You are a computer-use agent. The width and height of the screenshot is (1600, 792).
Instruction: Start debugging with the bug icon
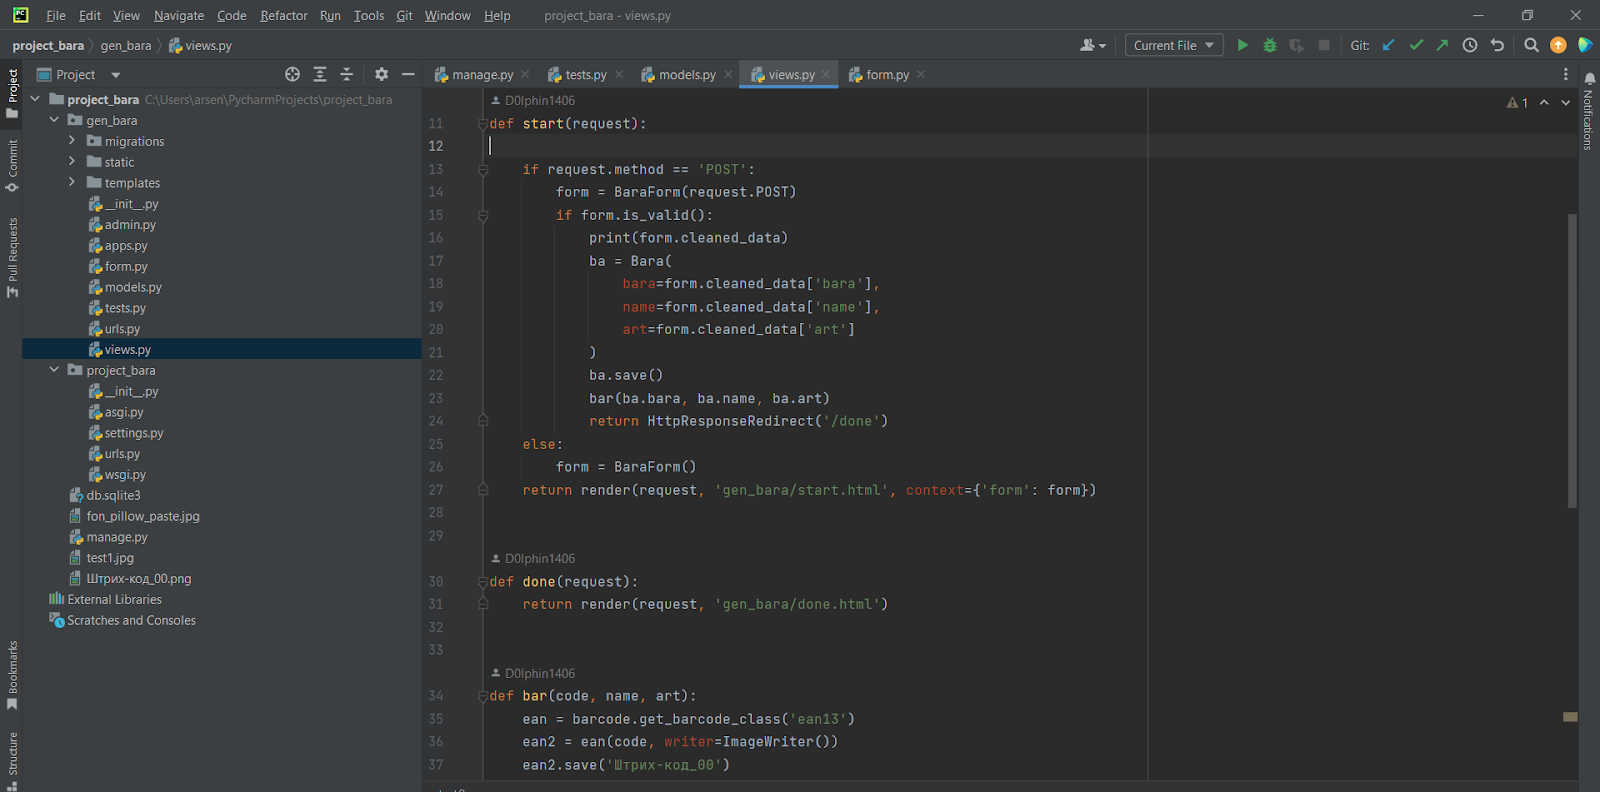(1270, 45)
